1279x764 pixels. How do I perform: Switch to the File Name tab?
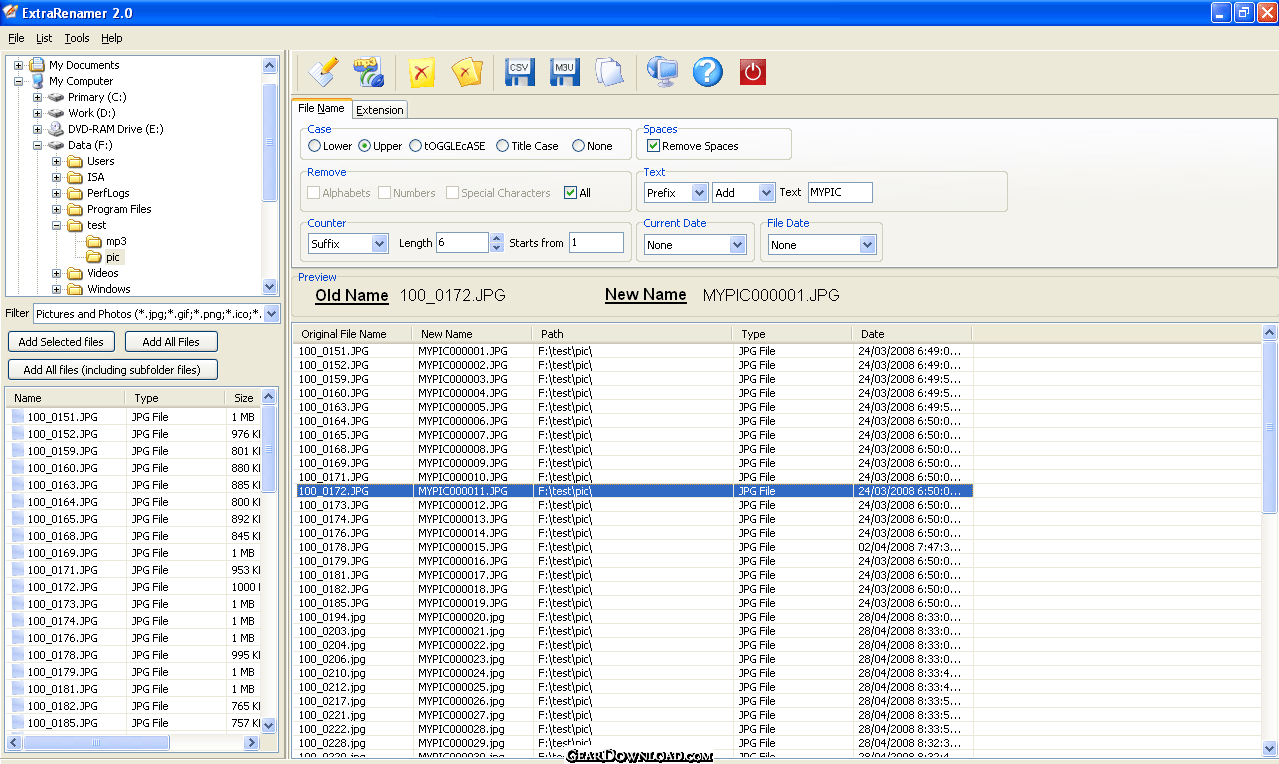point(321,108)
